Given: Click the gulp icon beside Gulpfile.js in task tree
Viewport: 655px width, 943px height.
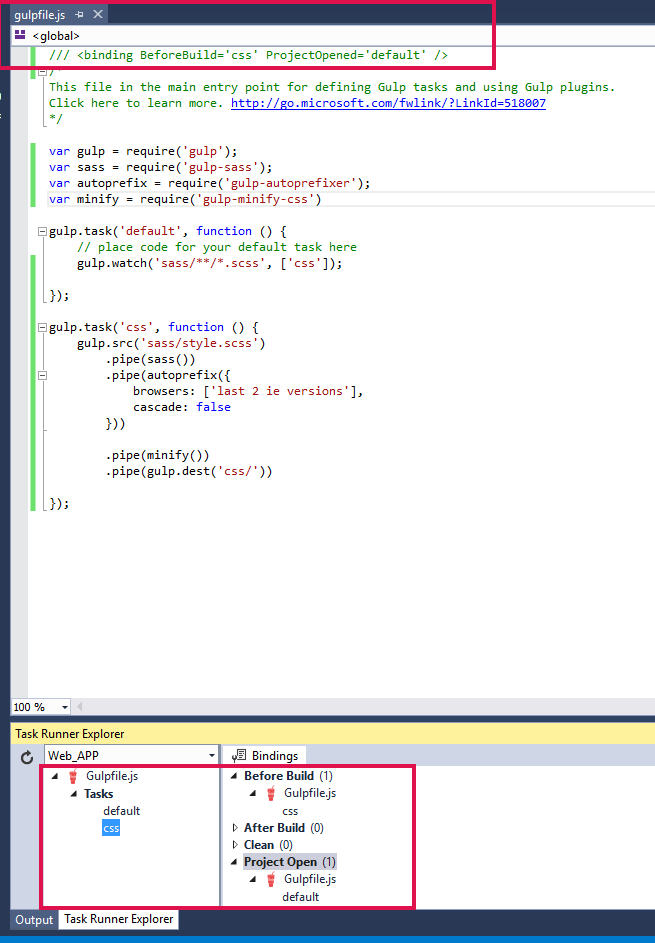Looking at the screenshot, I should click(73, 776).
